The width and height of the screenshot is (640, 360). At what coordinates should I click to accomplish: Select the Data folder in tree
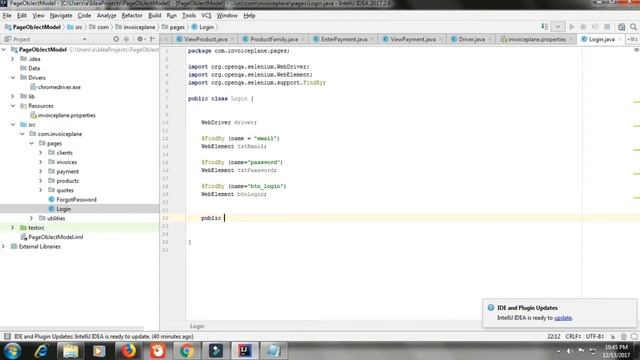[30, 68]
